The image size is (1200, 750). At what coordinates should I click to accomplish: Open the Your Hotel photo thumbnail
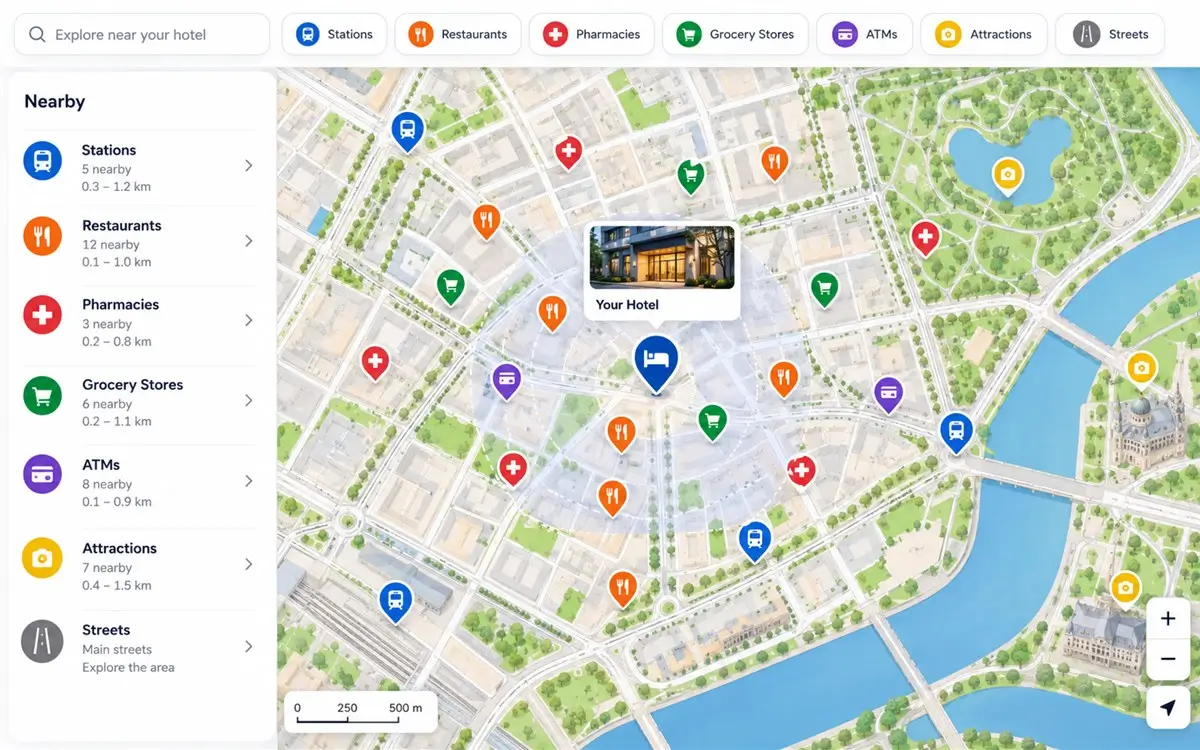click(662, 257)
